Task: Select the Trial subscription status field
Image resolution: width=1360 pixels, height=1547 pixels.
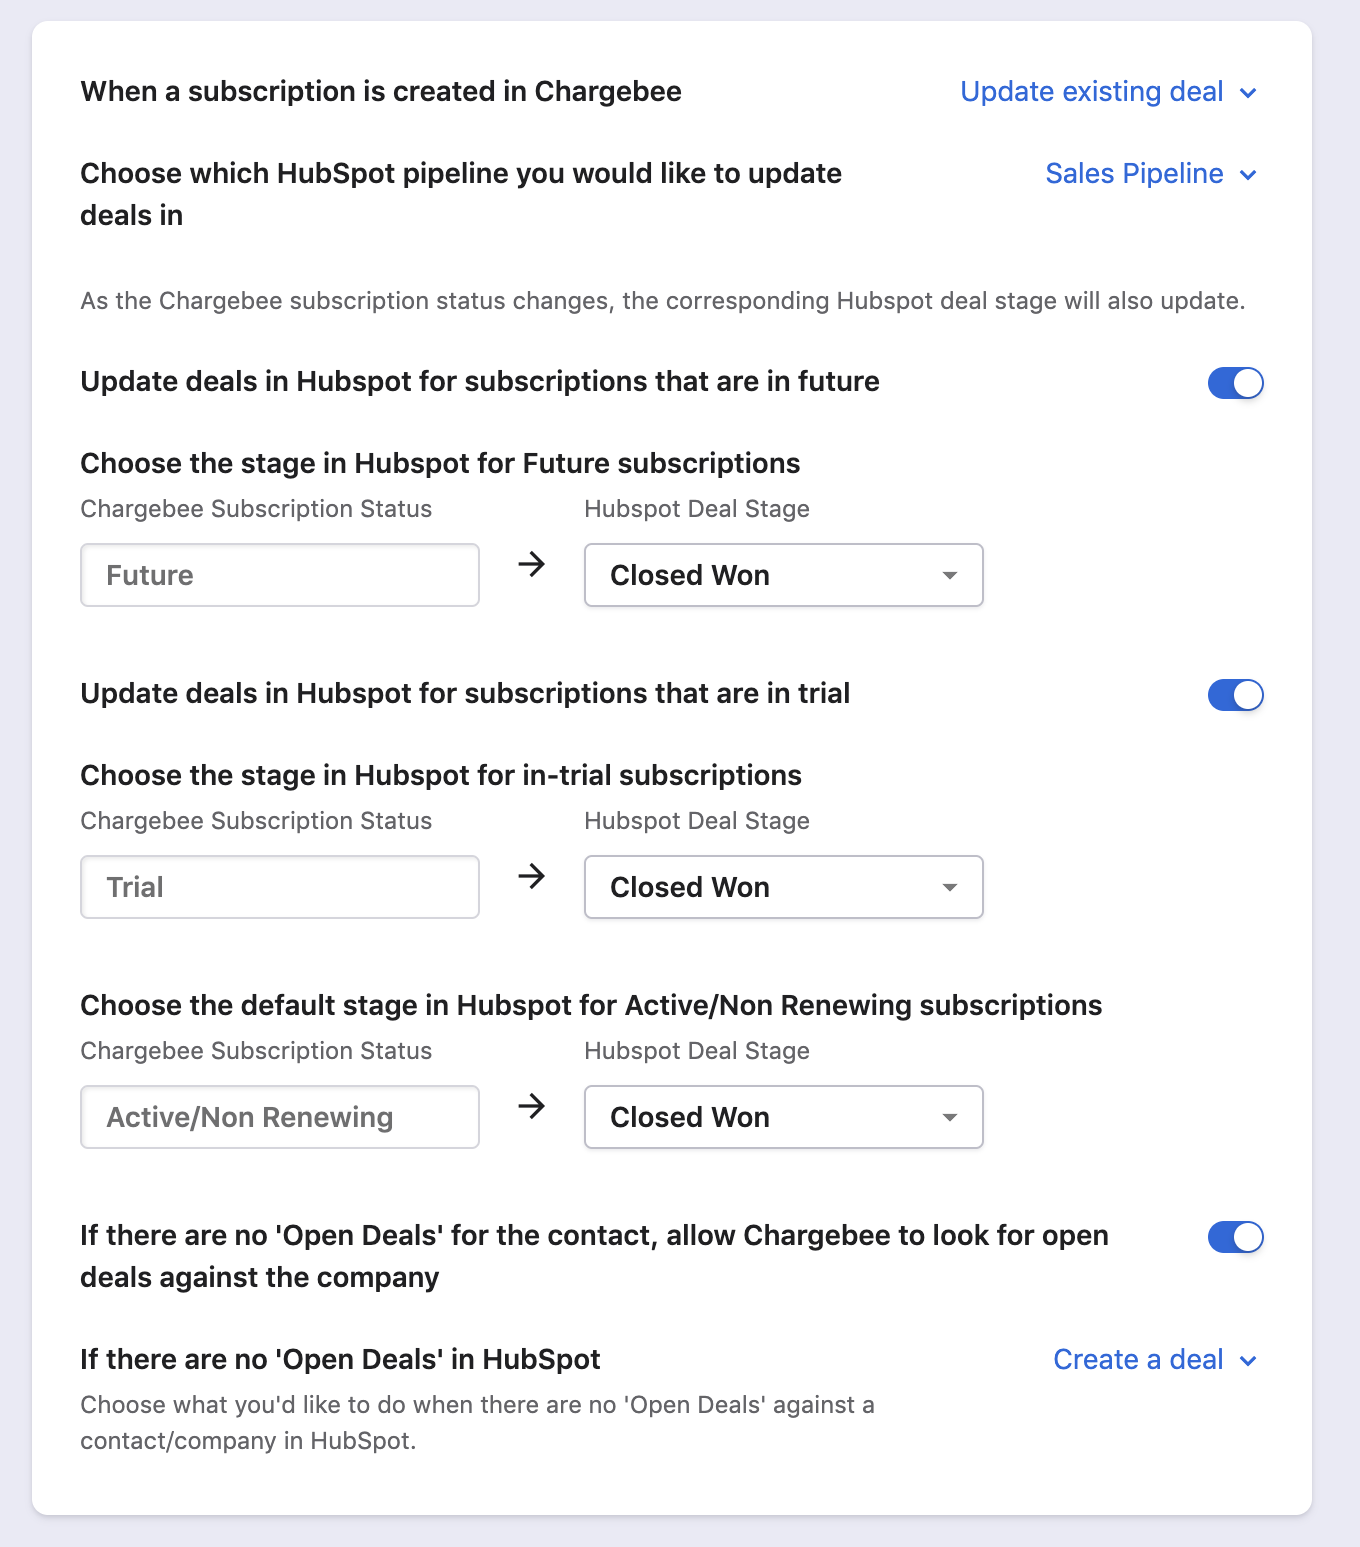Action: (280, 887)
